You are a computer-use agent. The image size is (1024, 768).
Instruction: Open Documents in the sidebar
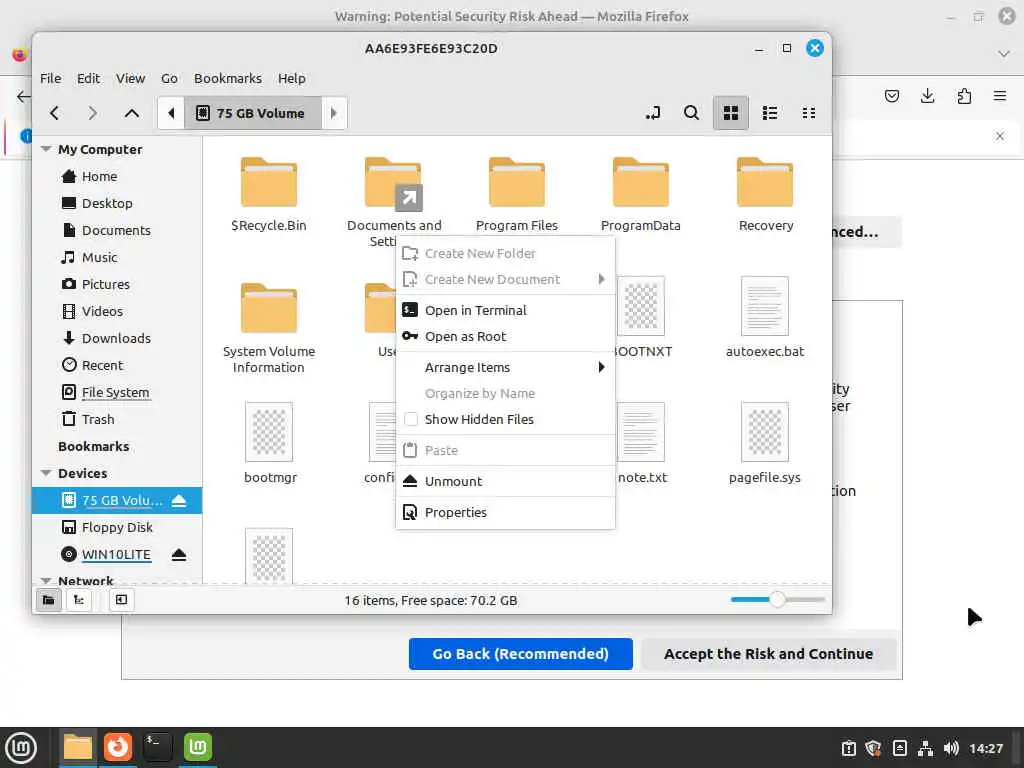(116, 230)
